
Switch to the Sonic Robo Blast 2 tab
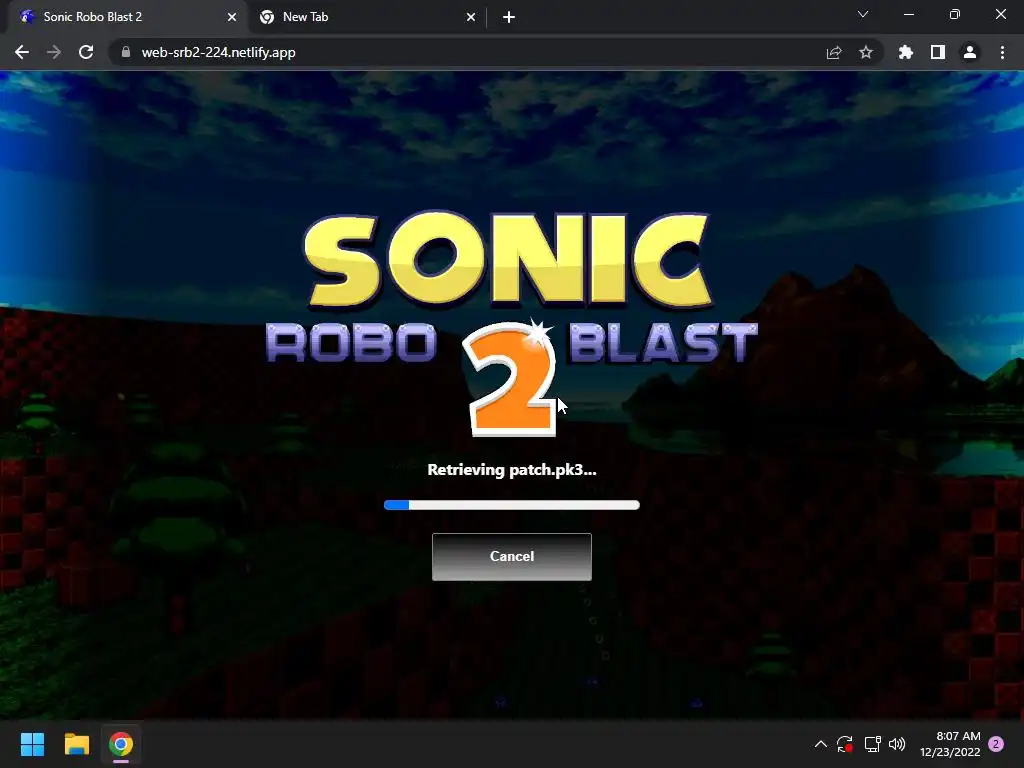[127, 17]
